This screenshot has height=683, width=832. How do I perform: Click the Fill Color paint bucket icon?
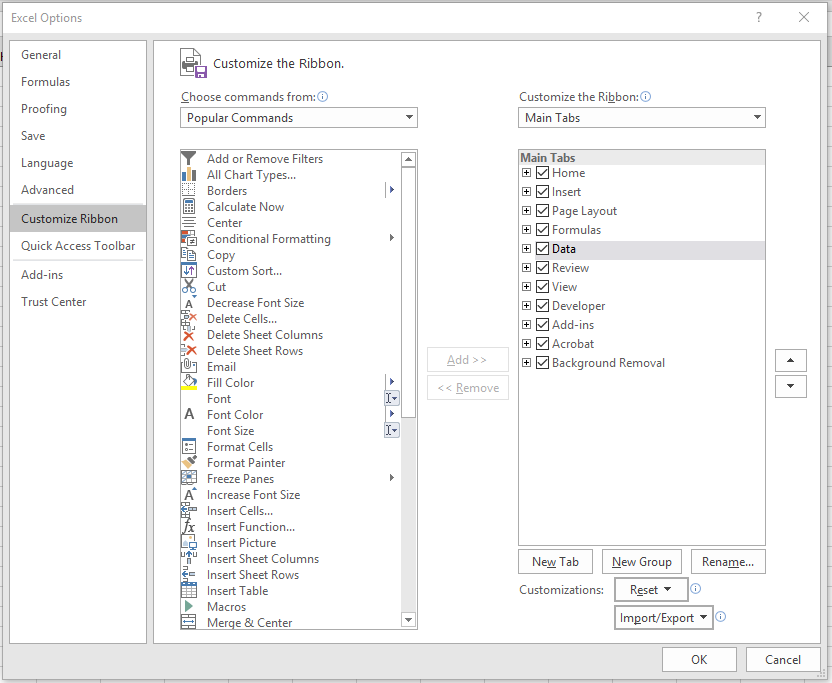pos(189,383)
